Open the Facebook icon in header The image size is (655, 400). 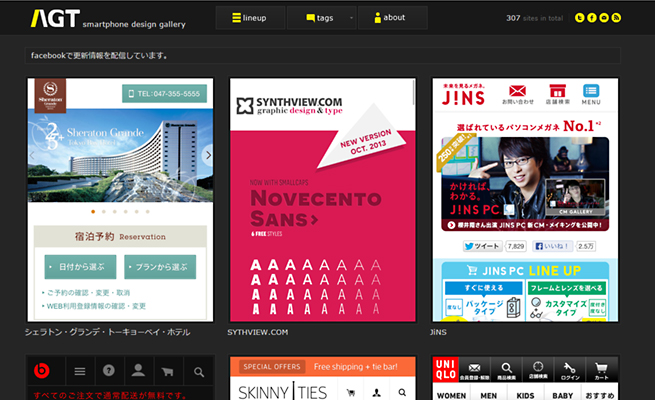592,18
